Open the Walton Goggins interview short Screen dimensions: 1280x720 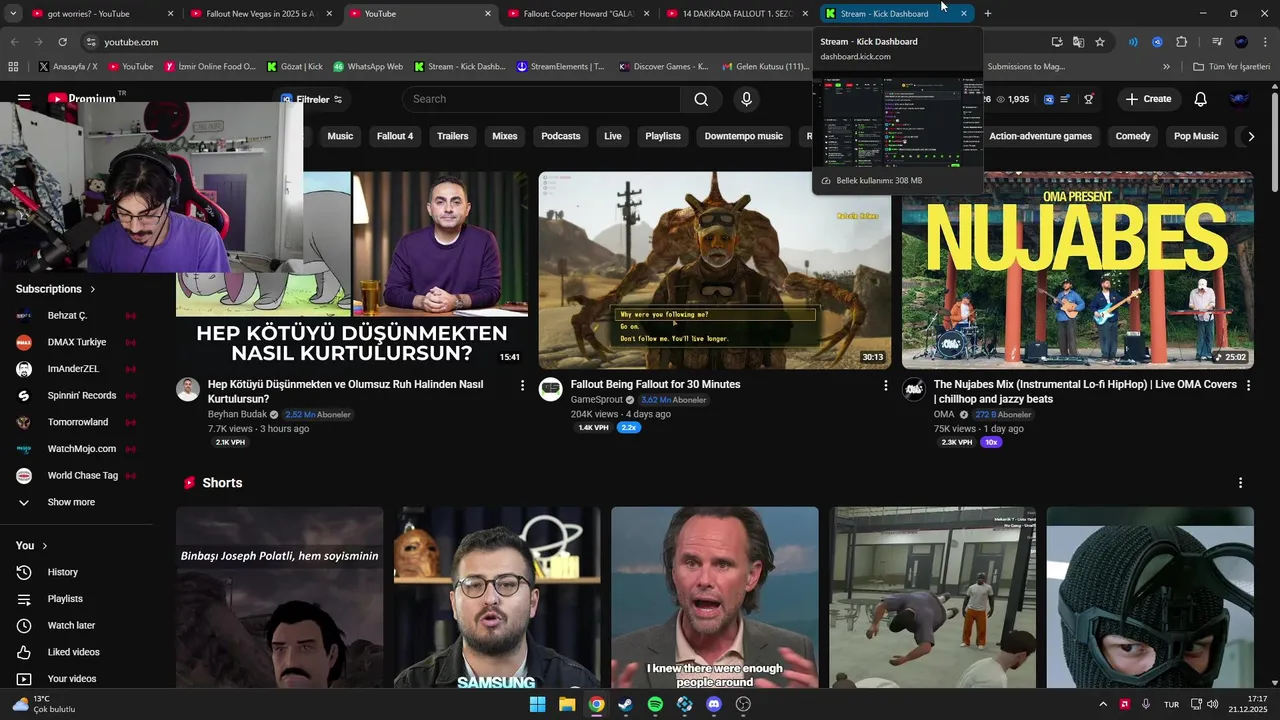tap(715, 597)
